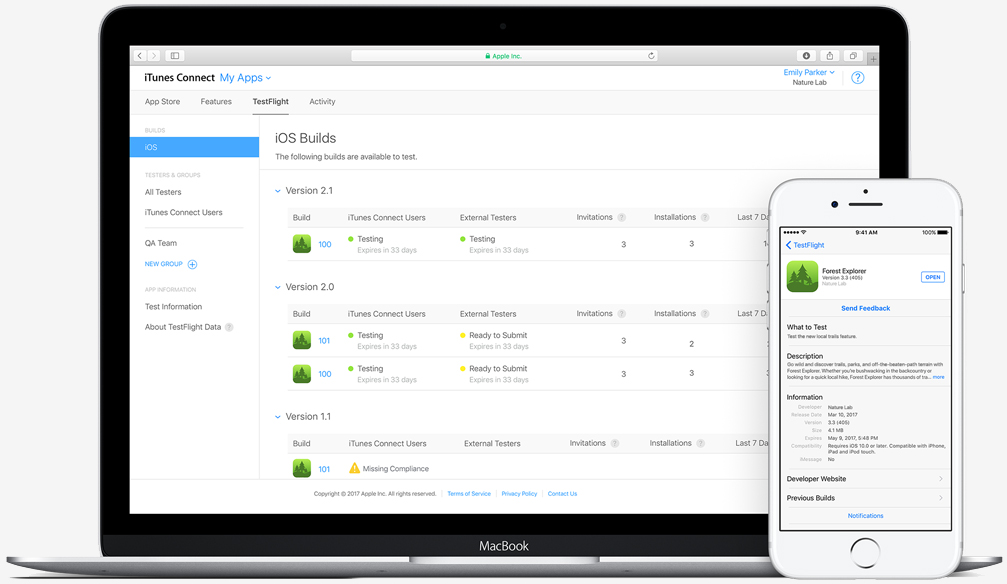The width and height of the screenshot is (1007, 584).
Task: Reload the page with the refresh icon
Action: click(x=651, y=56)
